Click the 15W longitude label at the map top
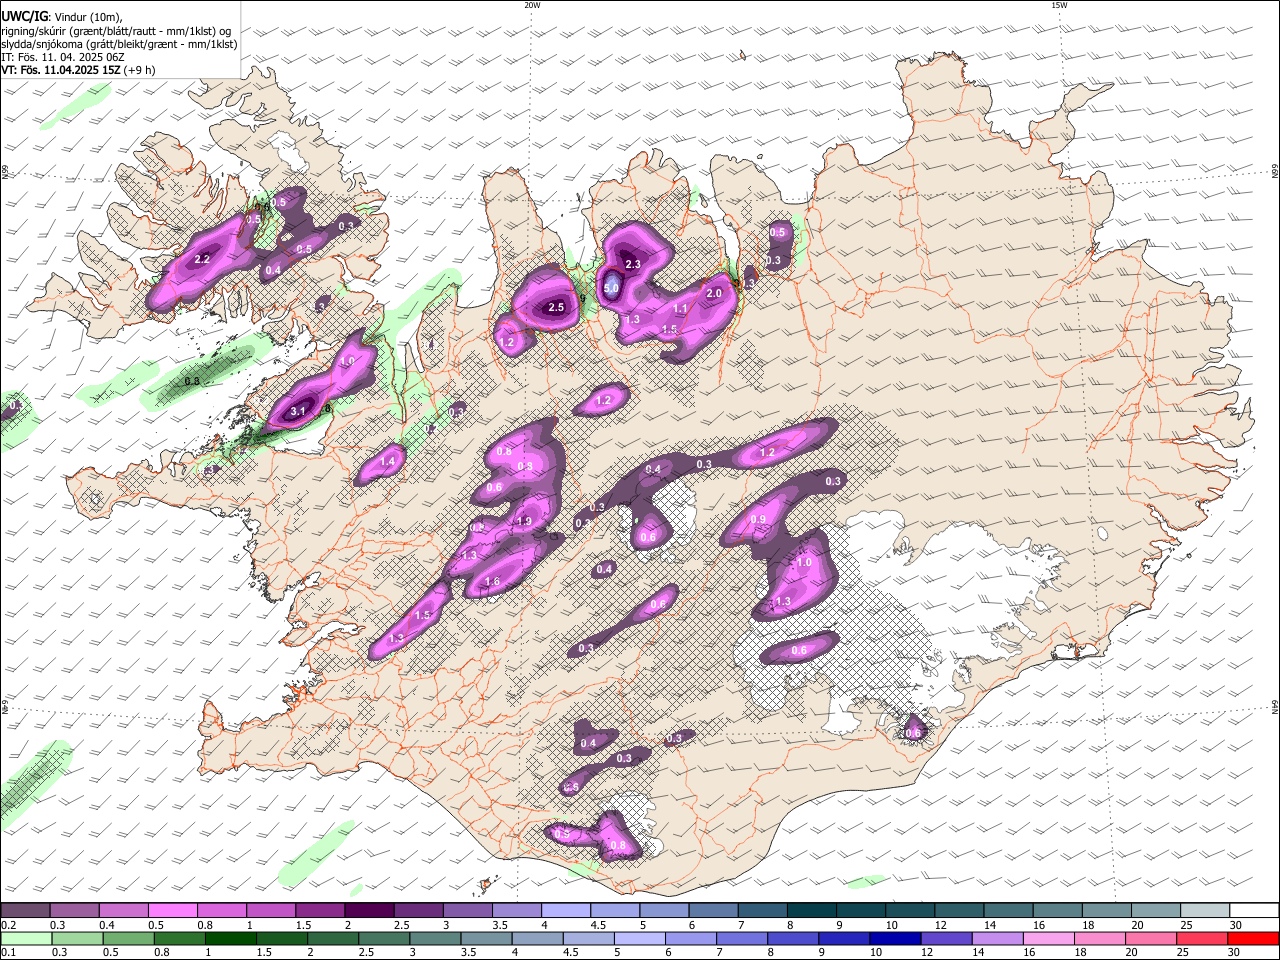The image size is (1280, 960). pos(1060,5)
